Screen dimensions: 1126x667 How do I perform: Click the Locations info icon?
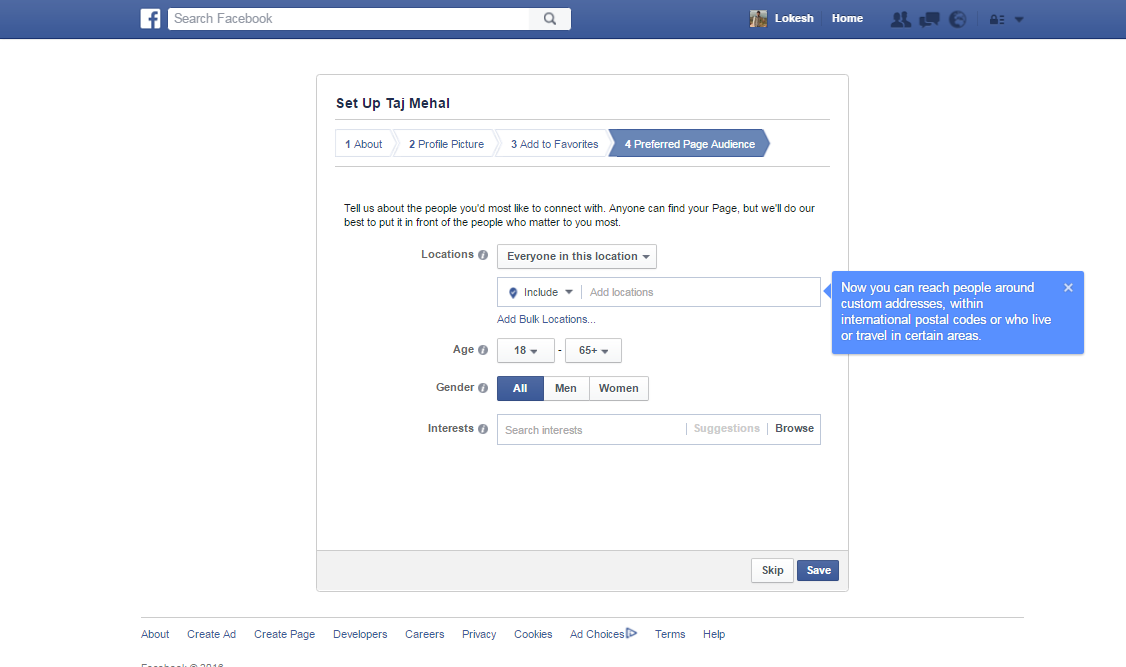[x=483, y=255]
